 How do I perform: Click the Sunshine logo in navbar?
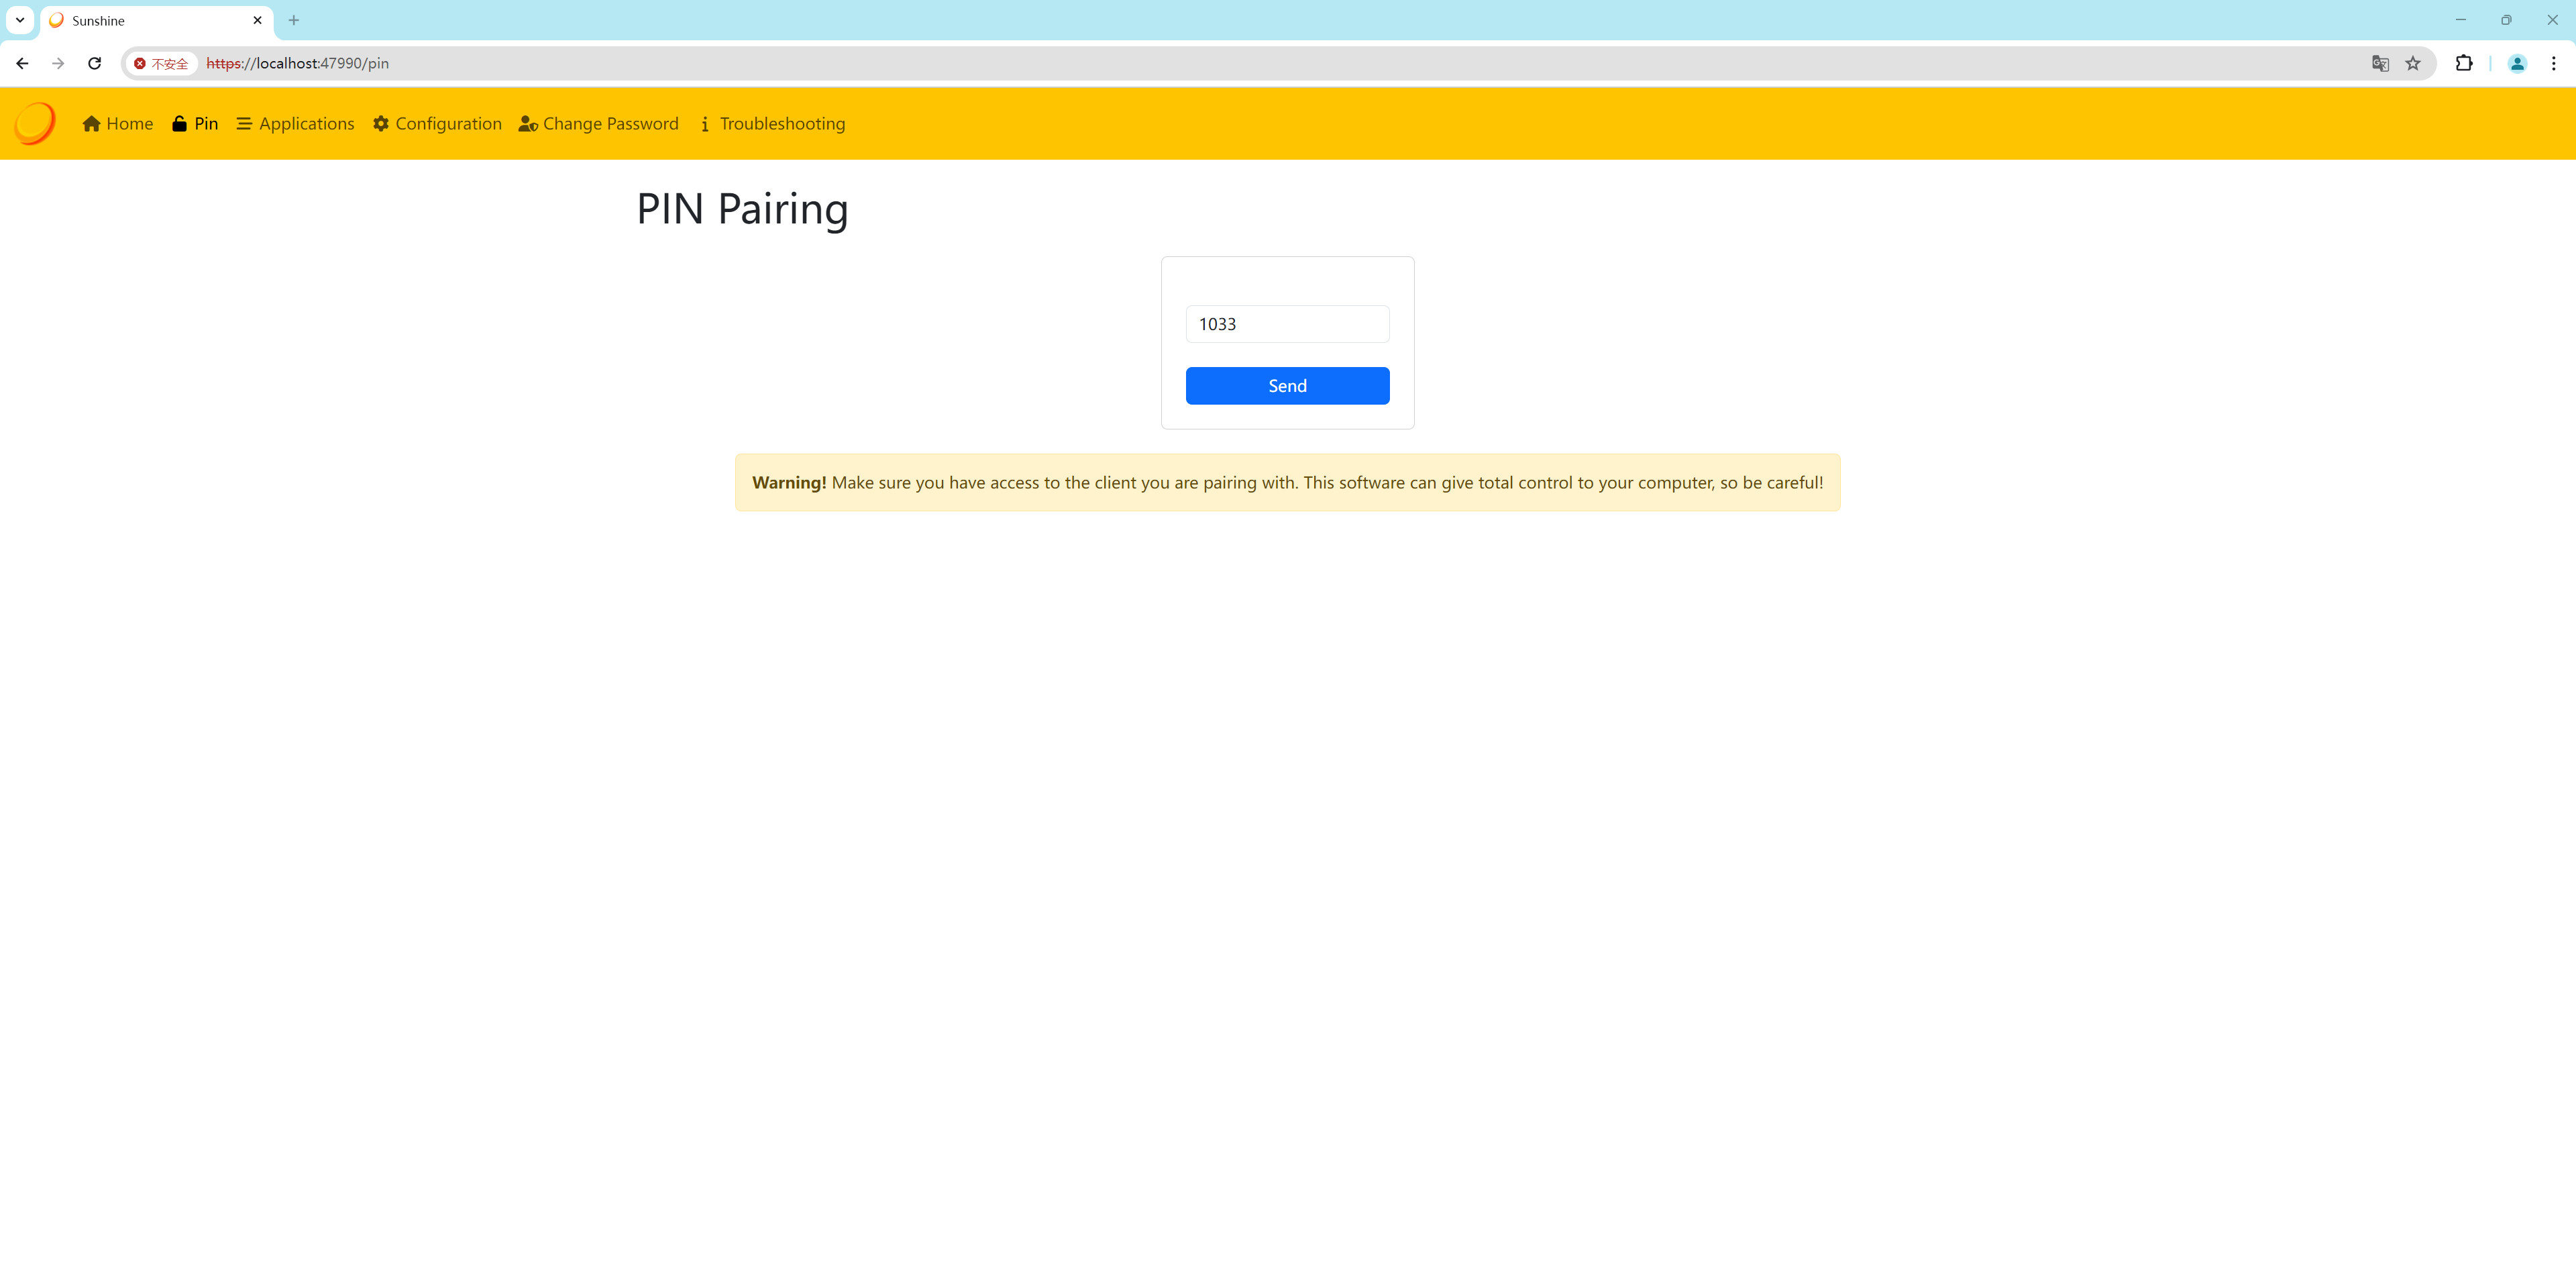click(x=35, y=123)
